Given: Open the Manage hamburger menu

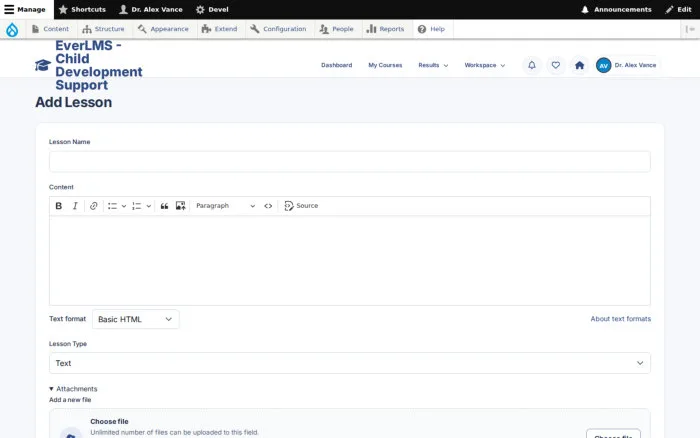Looking at the screenshot, I should [25, 9].
